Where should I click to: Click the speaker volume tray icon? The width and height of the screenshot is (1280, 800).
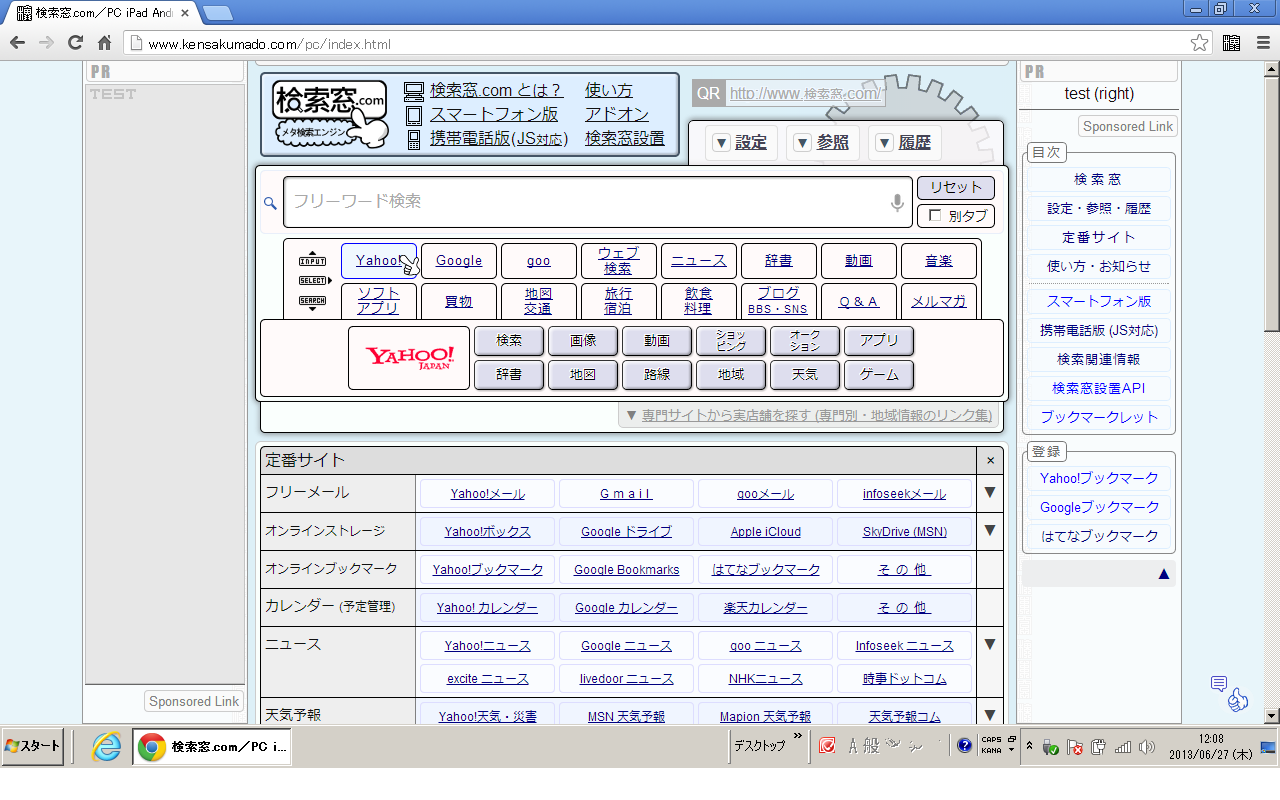click(1146, 747)
